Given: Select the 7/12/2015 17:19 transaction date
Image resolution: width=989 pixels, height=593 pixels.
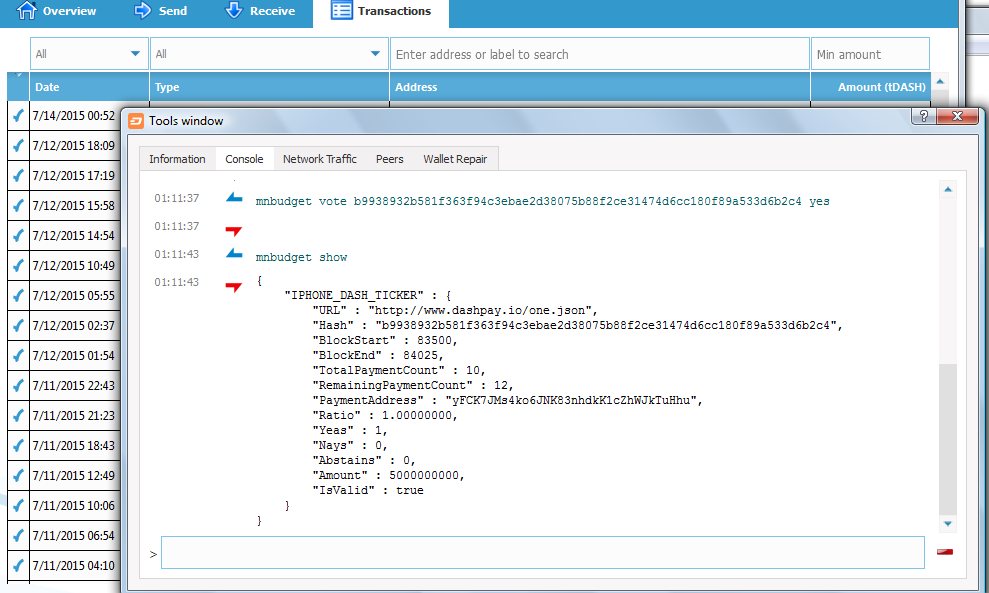Looking at the screenshot, I should pyautogui.click(x=74, y=175).
